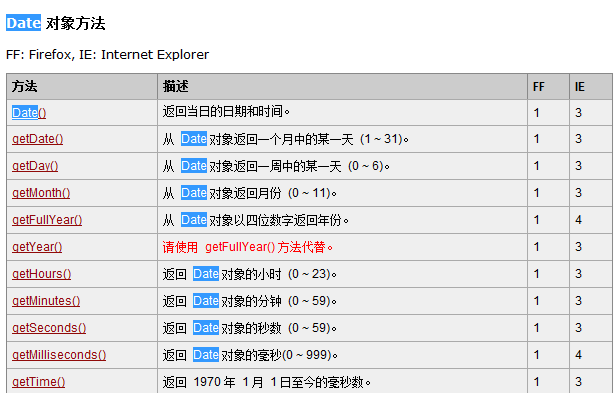616x393 pixels.
Task: Open the getDate() method link
Action: (37, 139)
